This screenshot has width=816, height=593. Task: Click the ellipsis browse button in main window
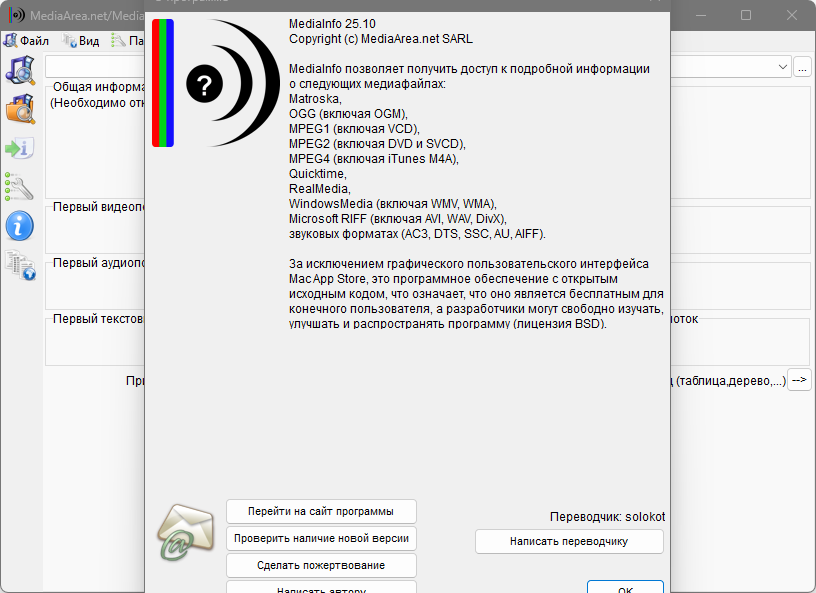click(802, 67)
